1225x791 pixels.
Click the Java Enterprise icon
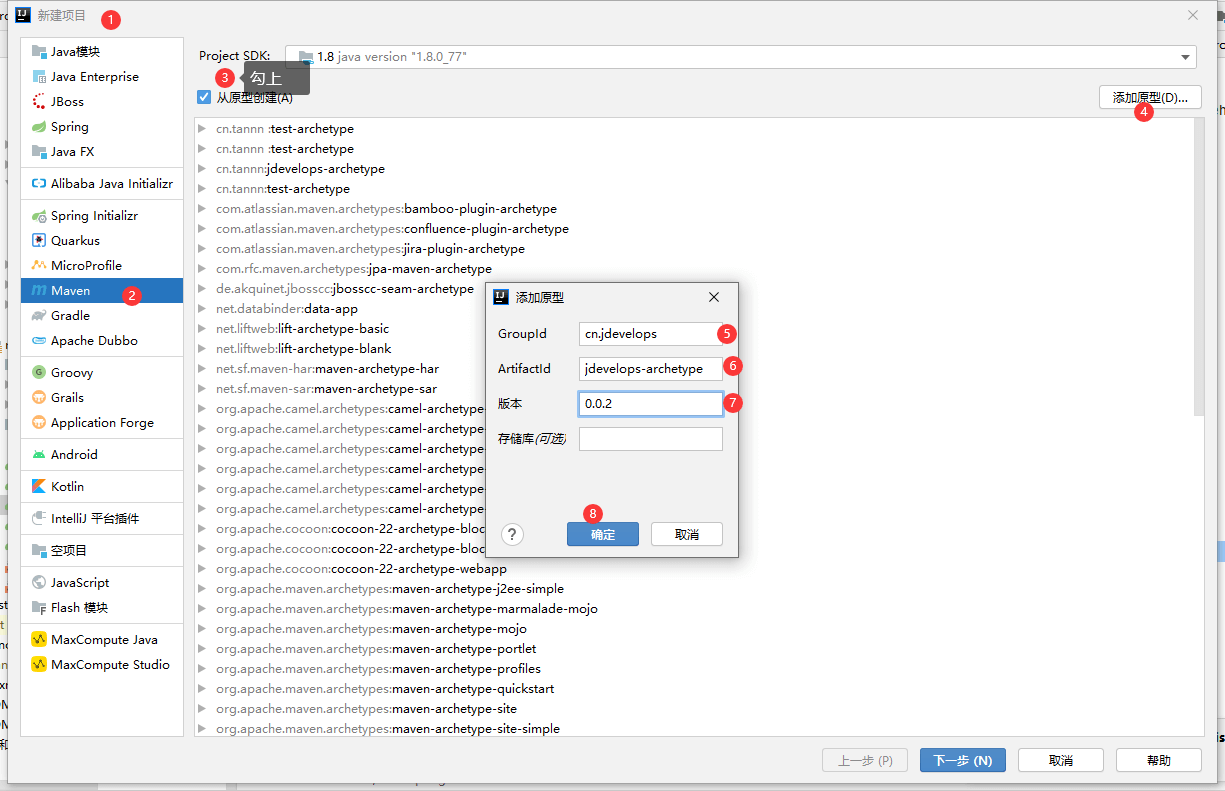click(39, 77)
